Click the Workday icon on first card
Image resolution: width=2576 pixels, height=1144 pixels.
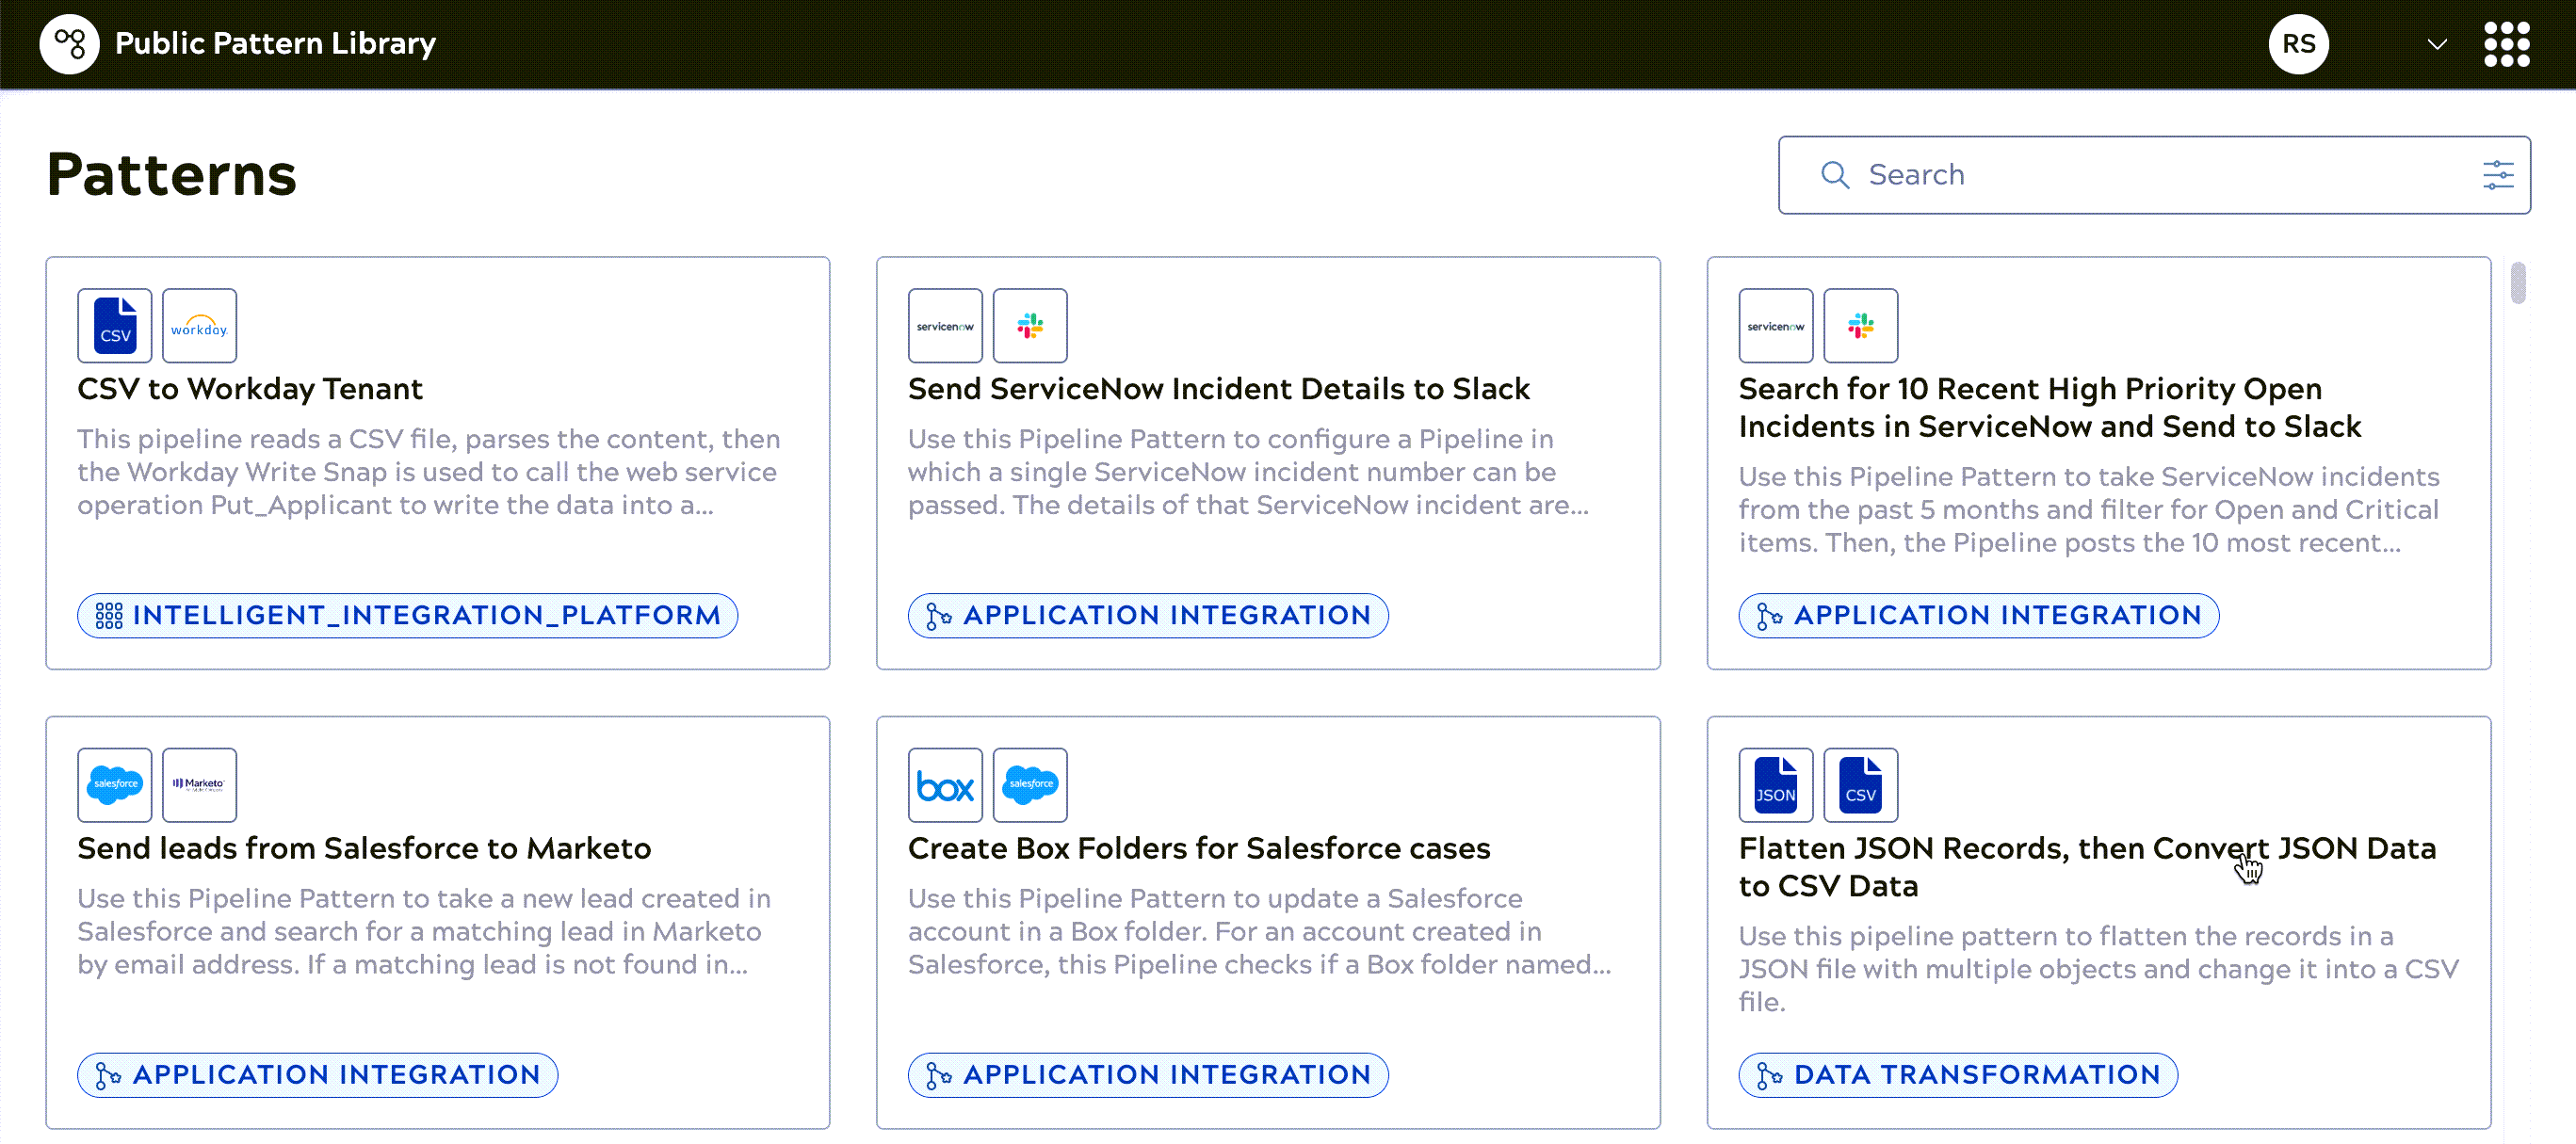coord(199,326)
